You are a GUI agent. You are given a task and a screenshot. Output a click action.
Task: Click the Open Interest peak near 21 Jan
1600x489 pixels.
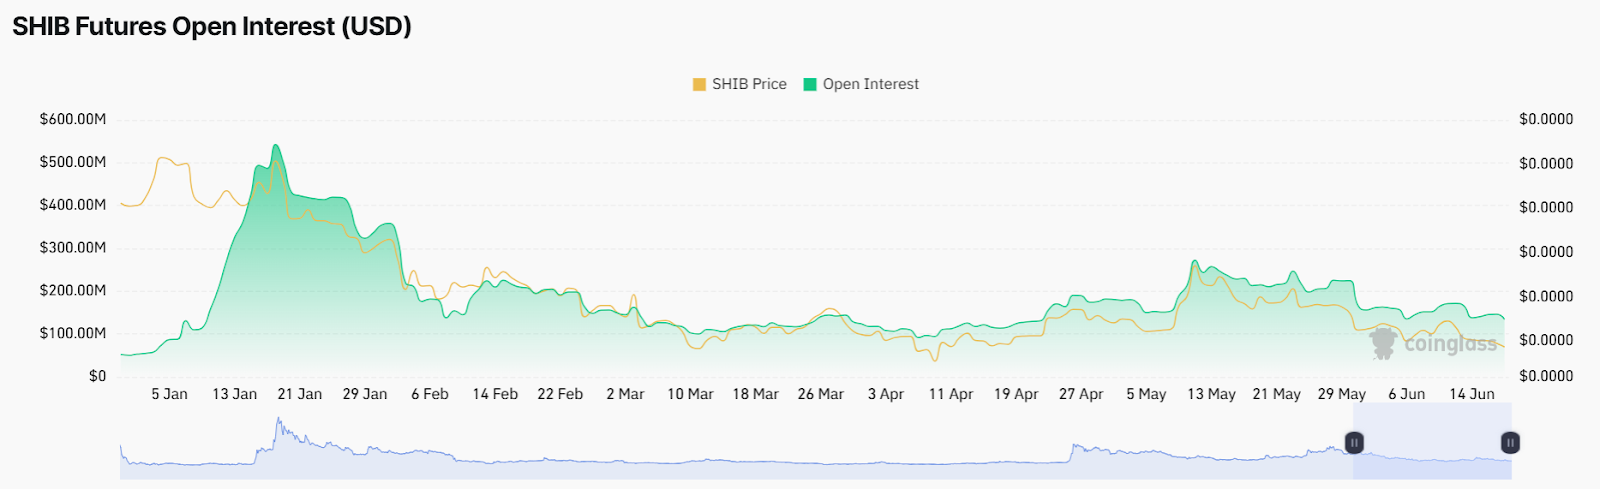click(x=275, y=146)
